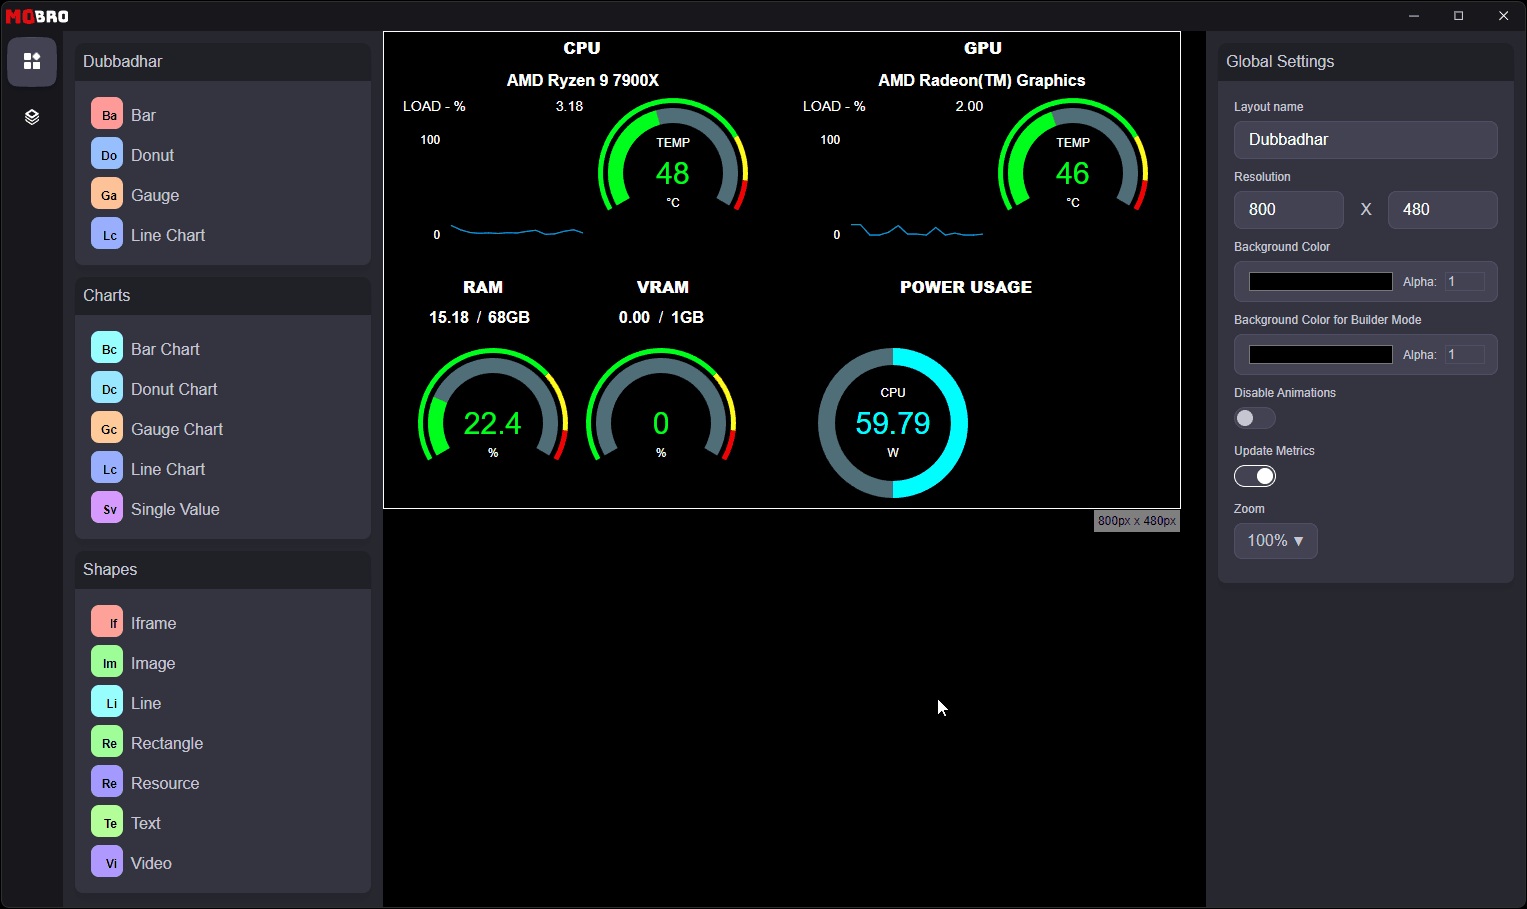
Task: Select the Donut component icon
Action: [107, 155]
